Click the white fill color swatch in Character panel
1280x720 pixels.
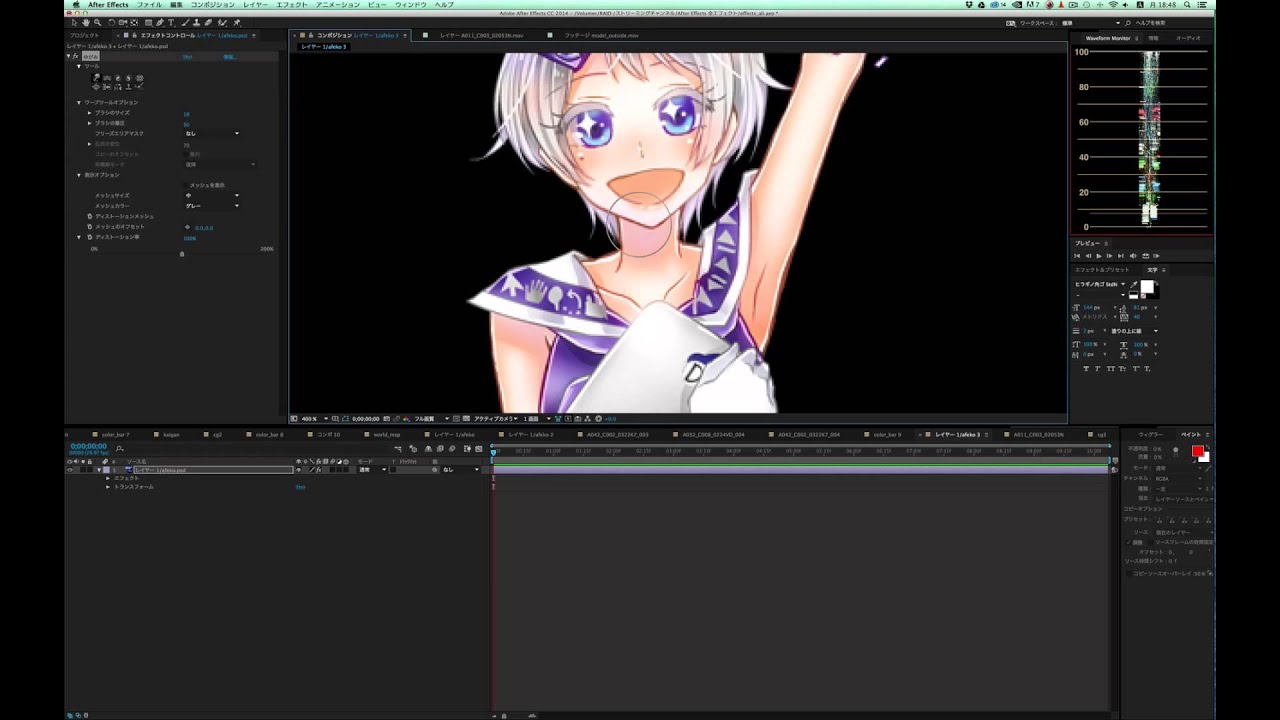pos(1147,287)
